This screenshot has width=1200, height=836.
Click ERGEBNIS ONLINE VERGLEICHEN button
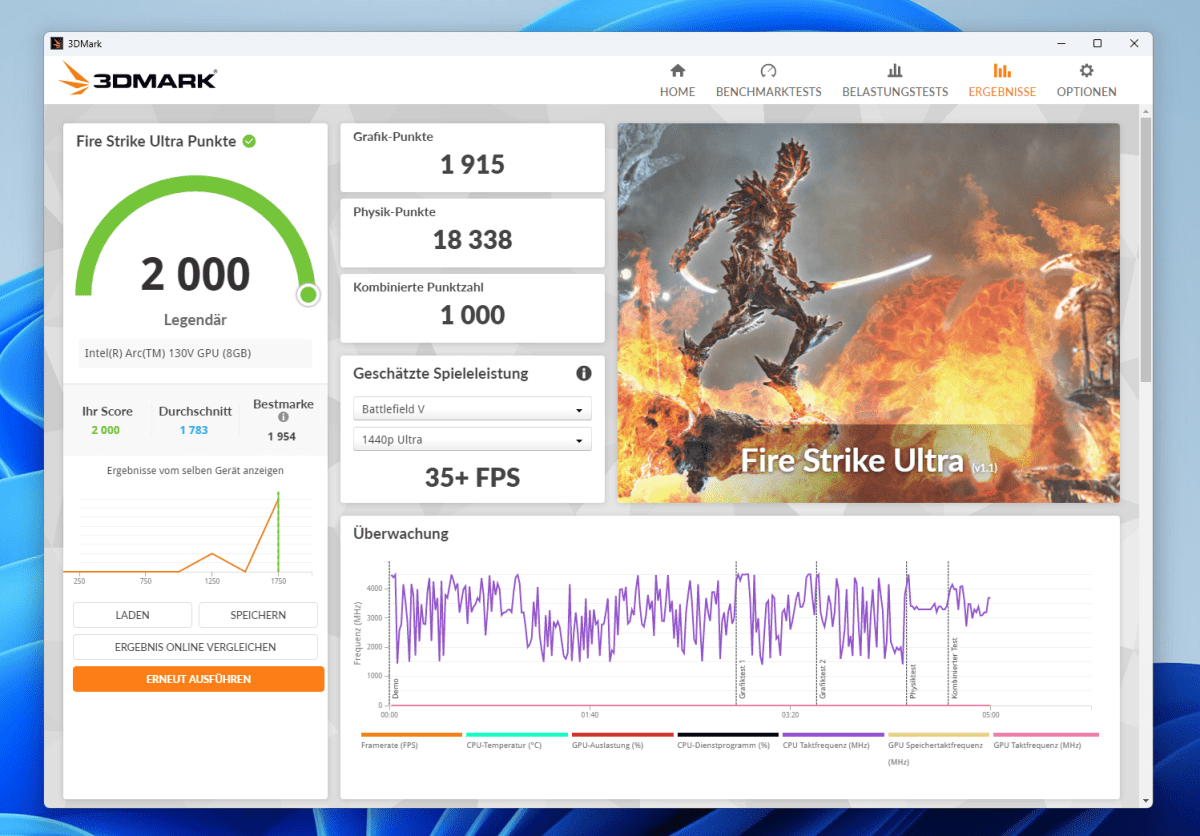tap(195, 647)
